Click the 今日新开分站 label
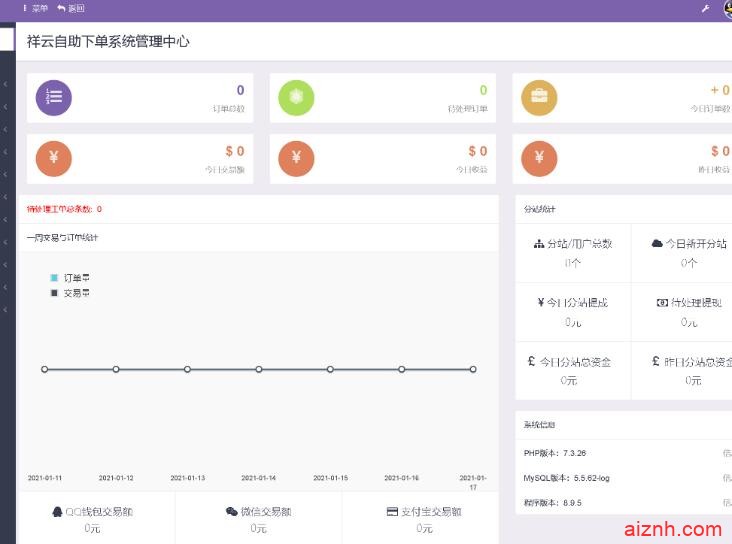The height and width of the screenshot is (544, 732). (x=696, y=243)
